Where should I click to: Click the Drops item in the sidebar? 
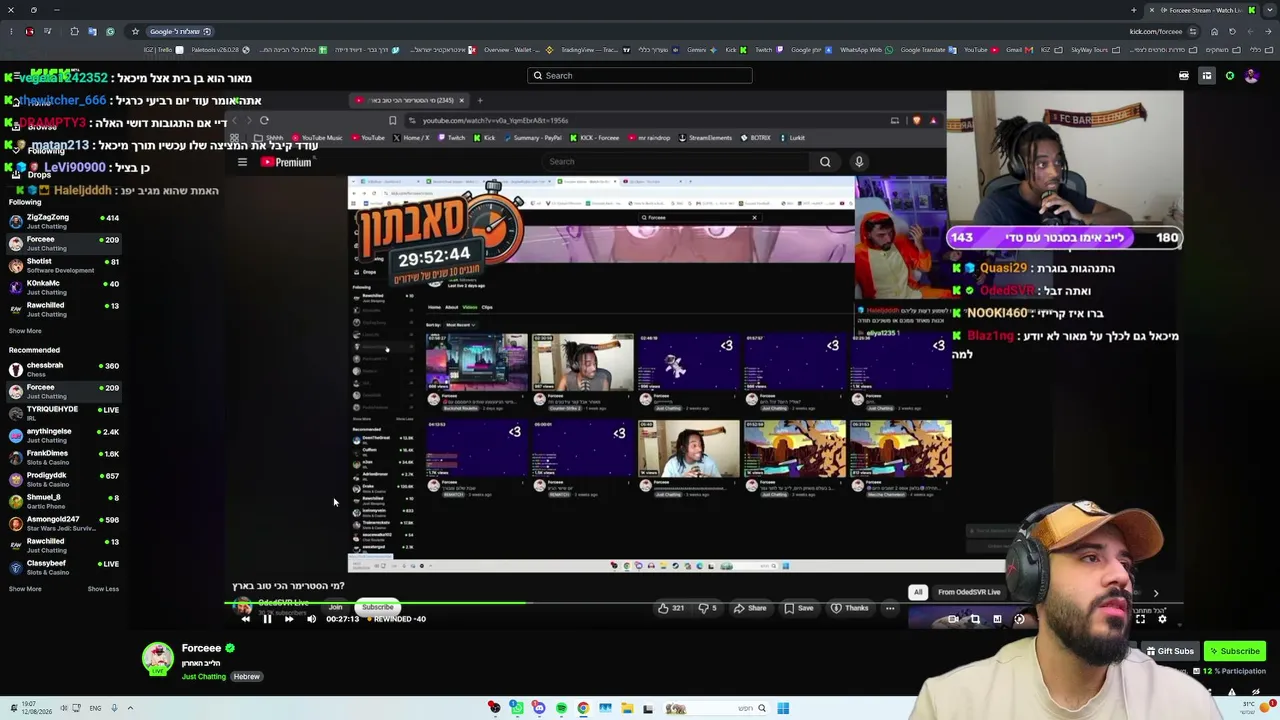[39, 175]
